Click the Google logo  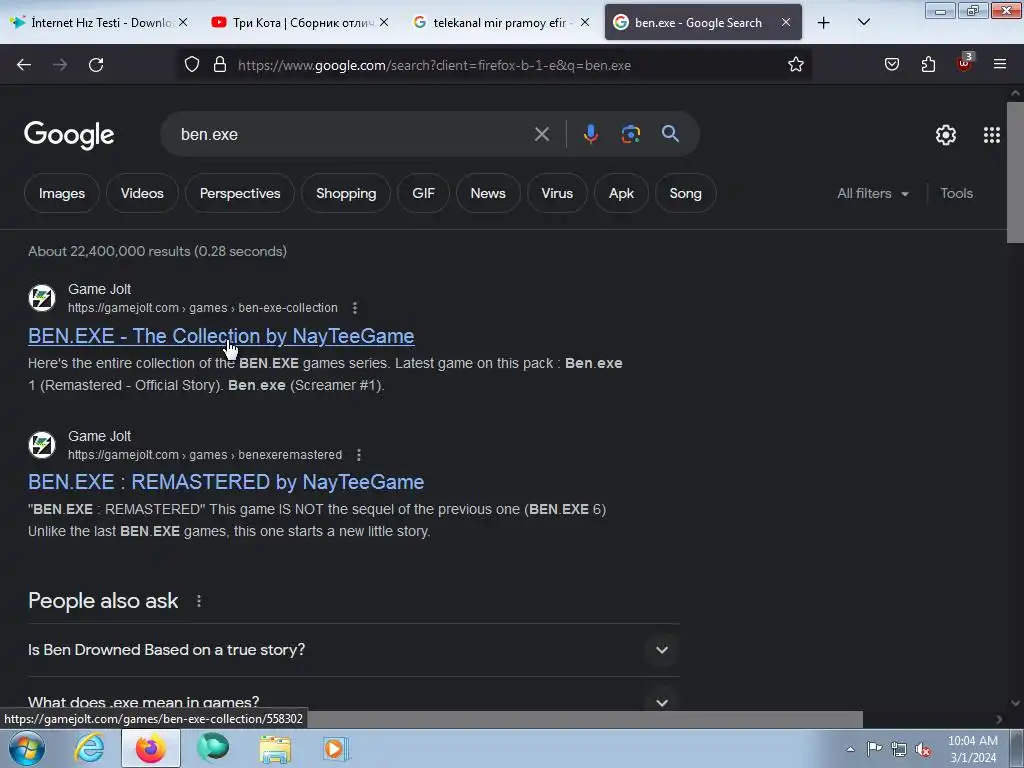[x=69, y=135]
